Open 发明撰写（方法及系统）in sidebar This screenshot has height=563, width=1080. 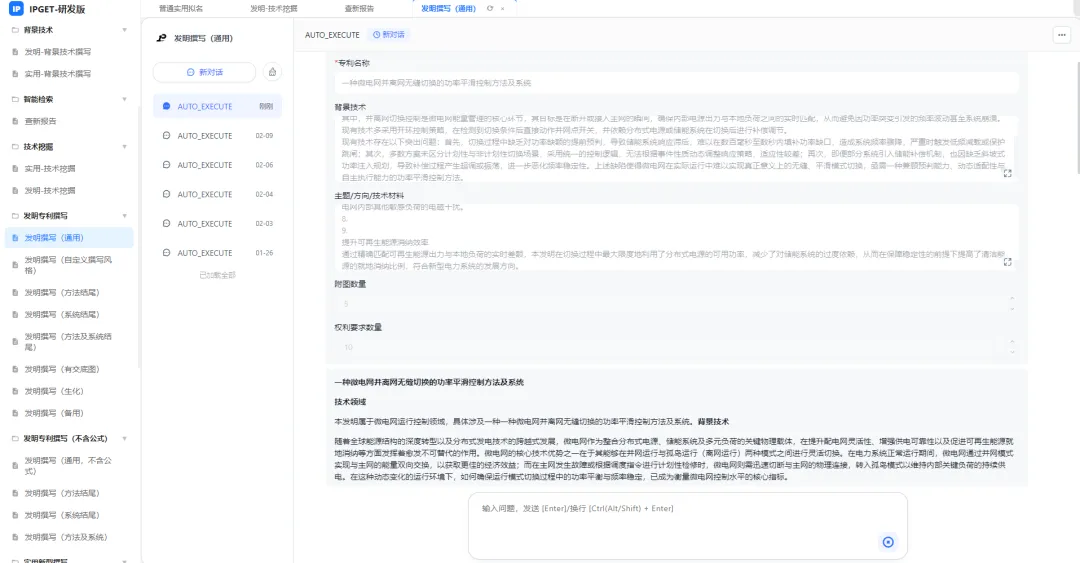66,538
